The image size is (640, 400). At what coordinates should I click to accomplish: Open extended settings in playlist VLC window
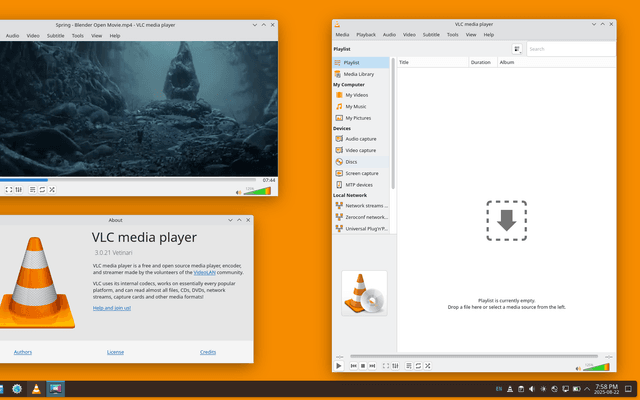395,366
